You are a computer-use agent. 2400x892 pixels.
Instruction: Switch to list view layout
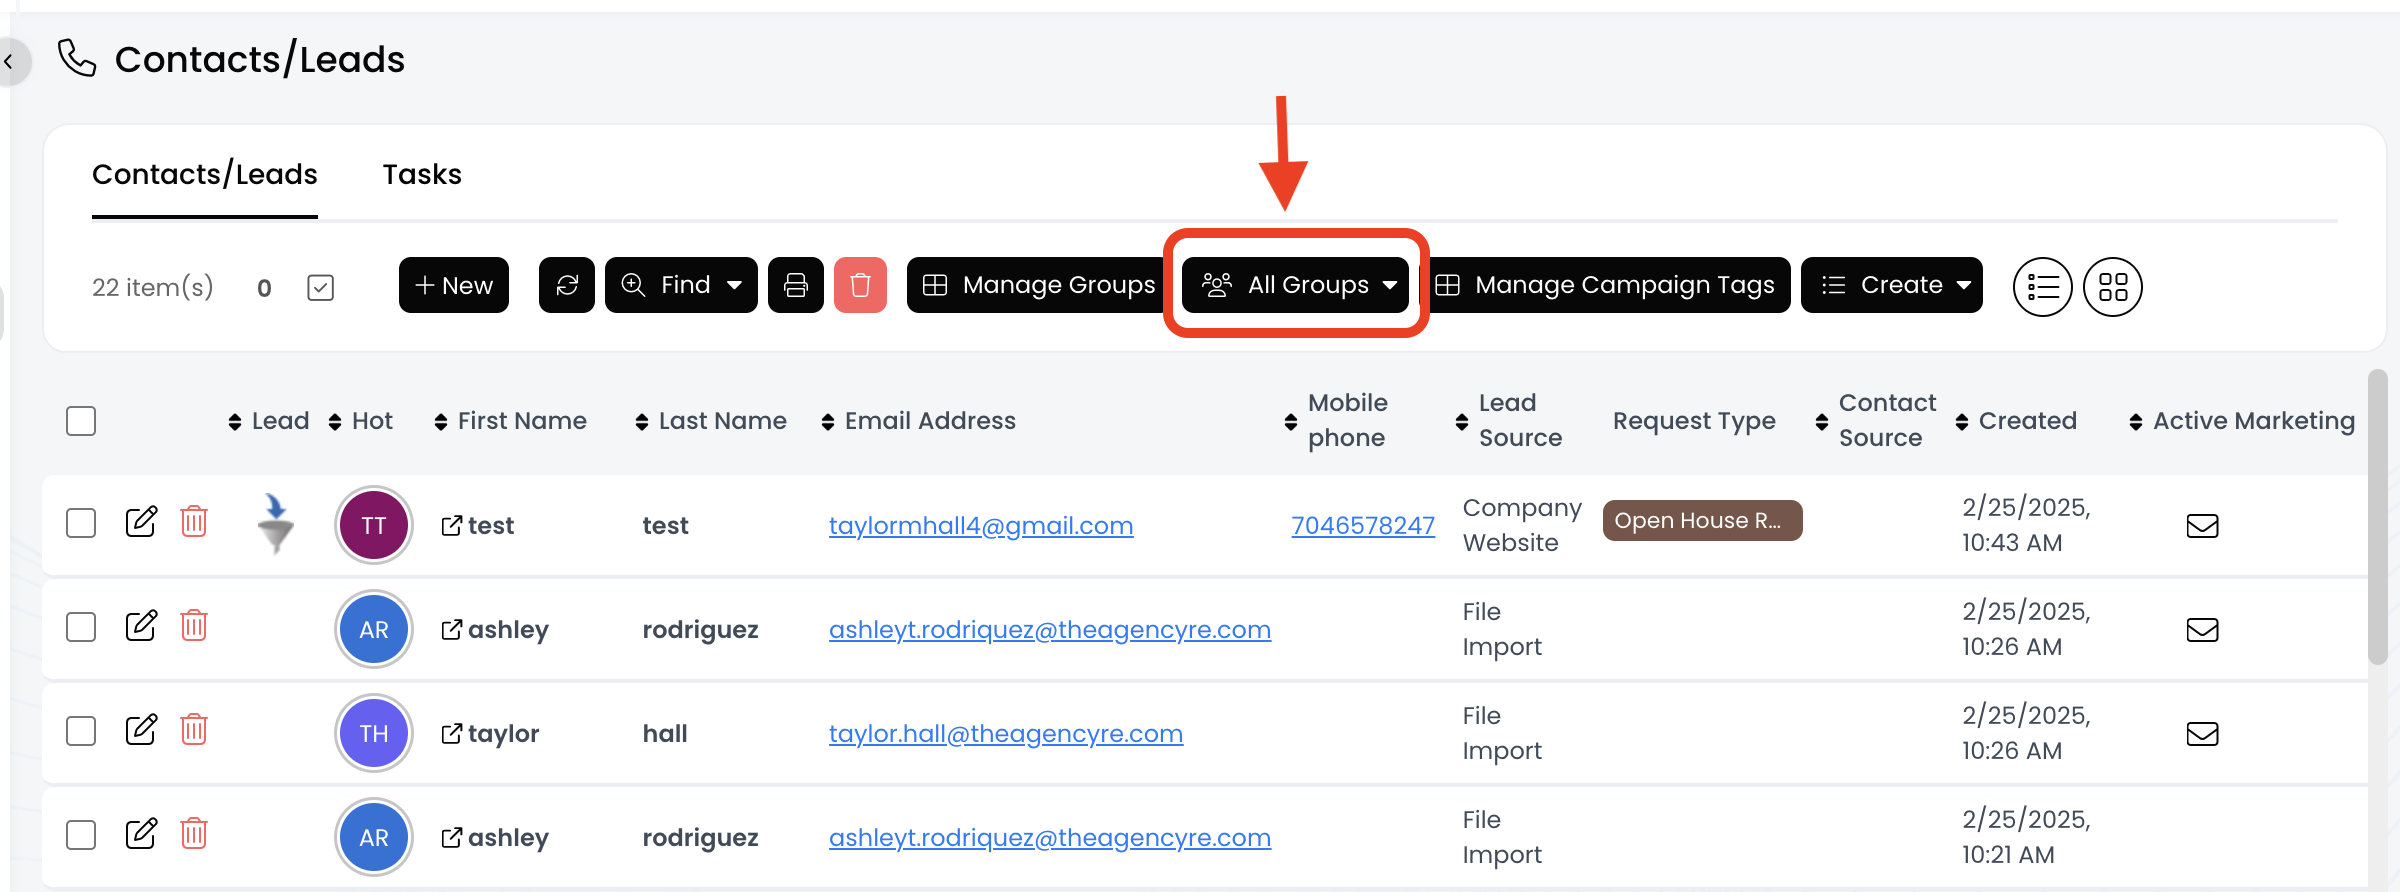point(2042,287)
